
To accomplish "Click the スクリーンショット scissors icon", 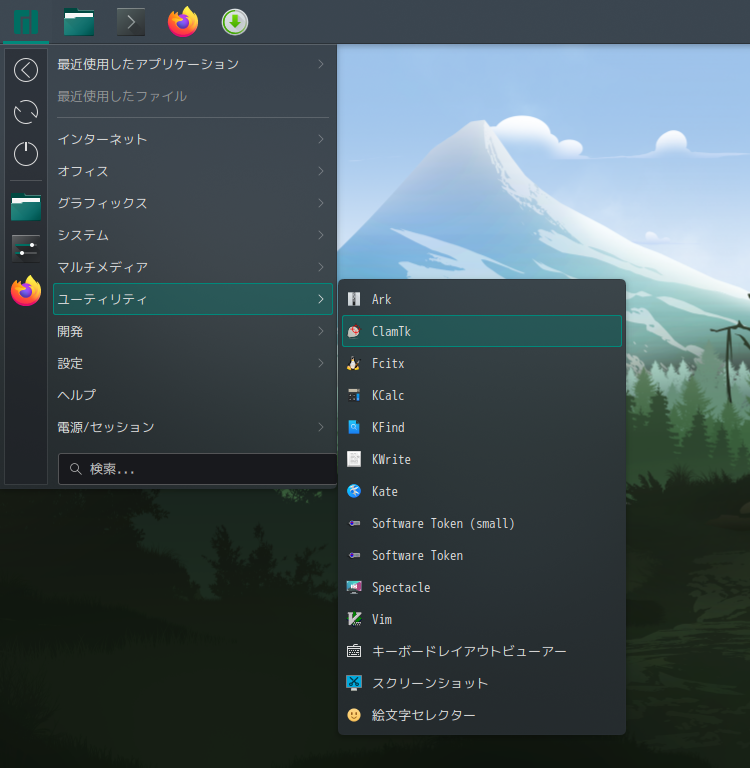I will coord(354,683).
